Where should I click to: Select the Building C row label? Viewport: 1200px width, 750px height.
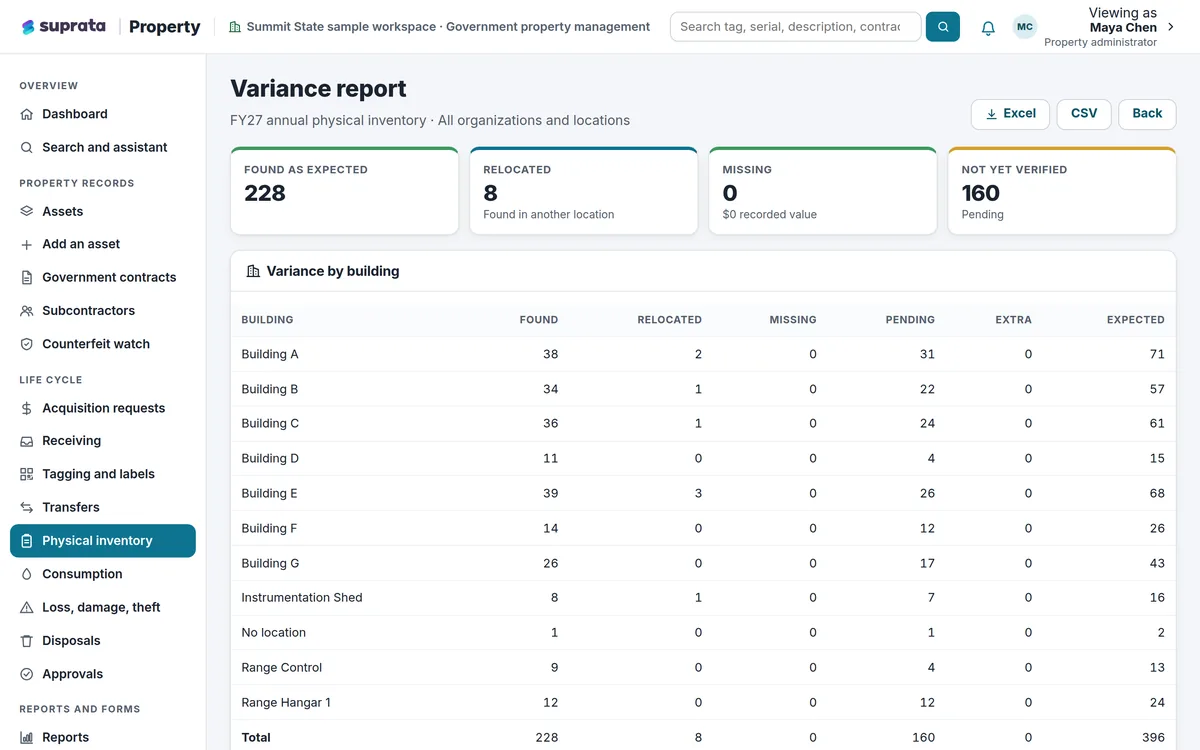click(270, 423)
